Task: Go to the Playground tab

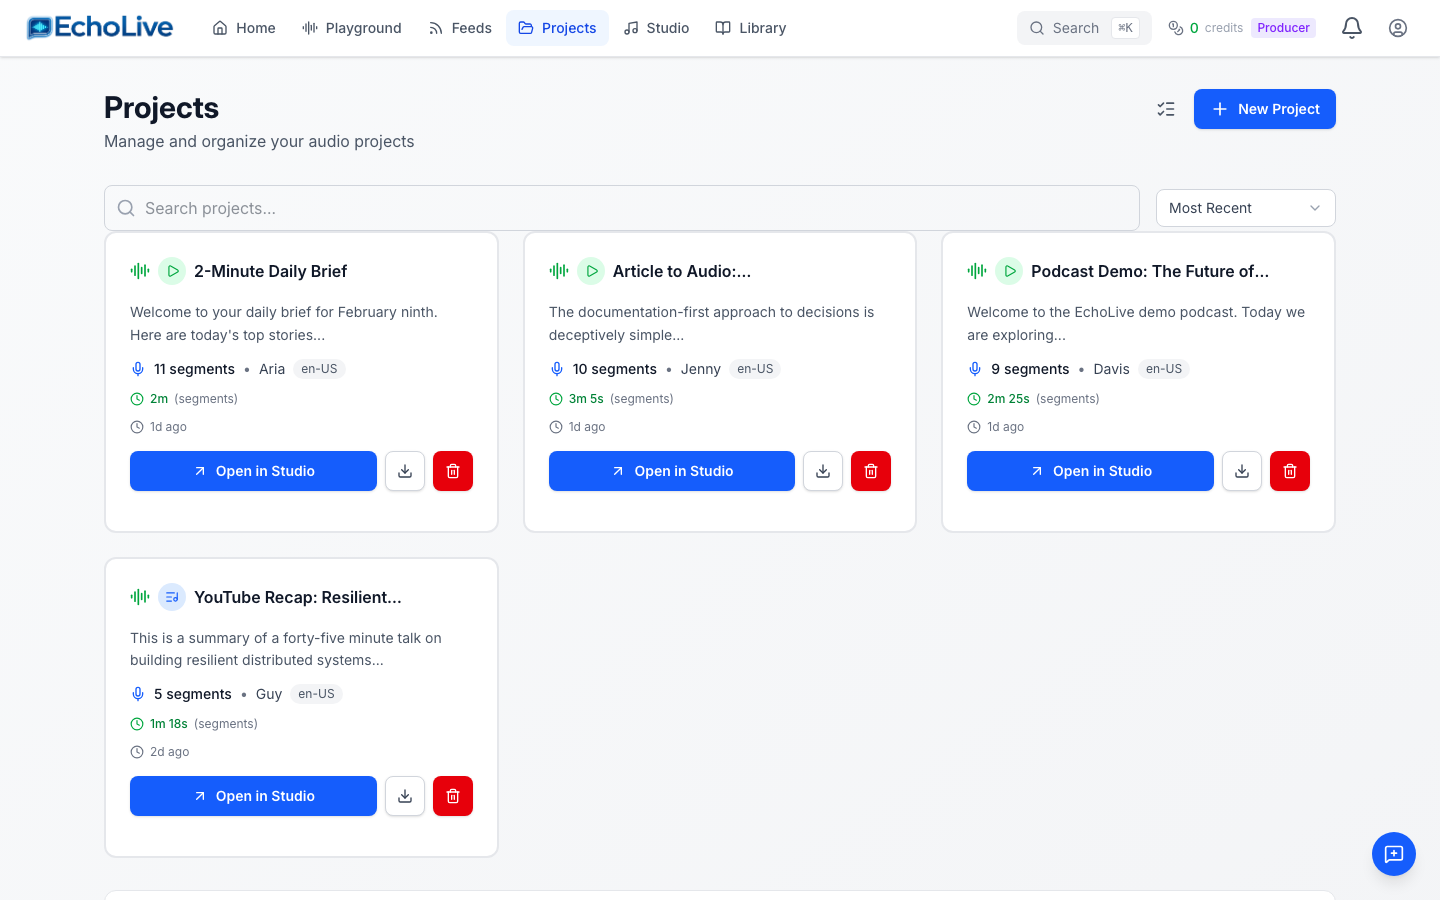Action: [x=352, y=28]
